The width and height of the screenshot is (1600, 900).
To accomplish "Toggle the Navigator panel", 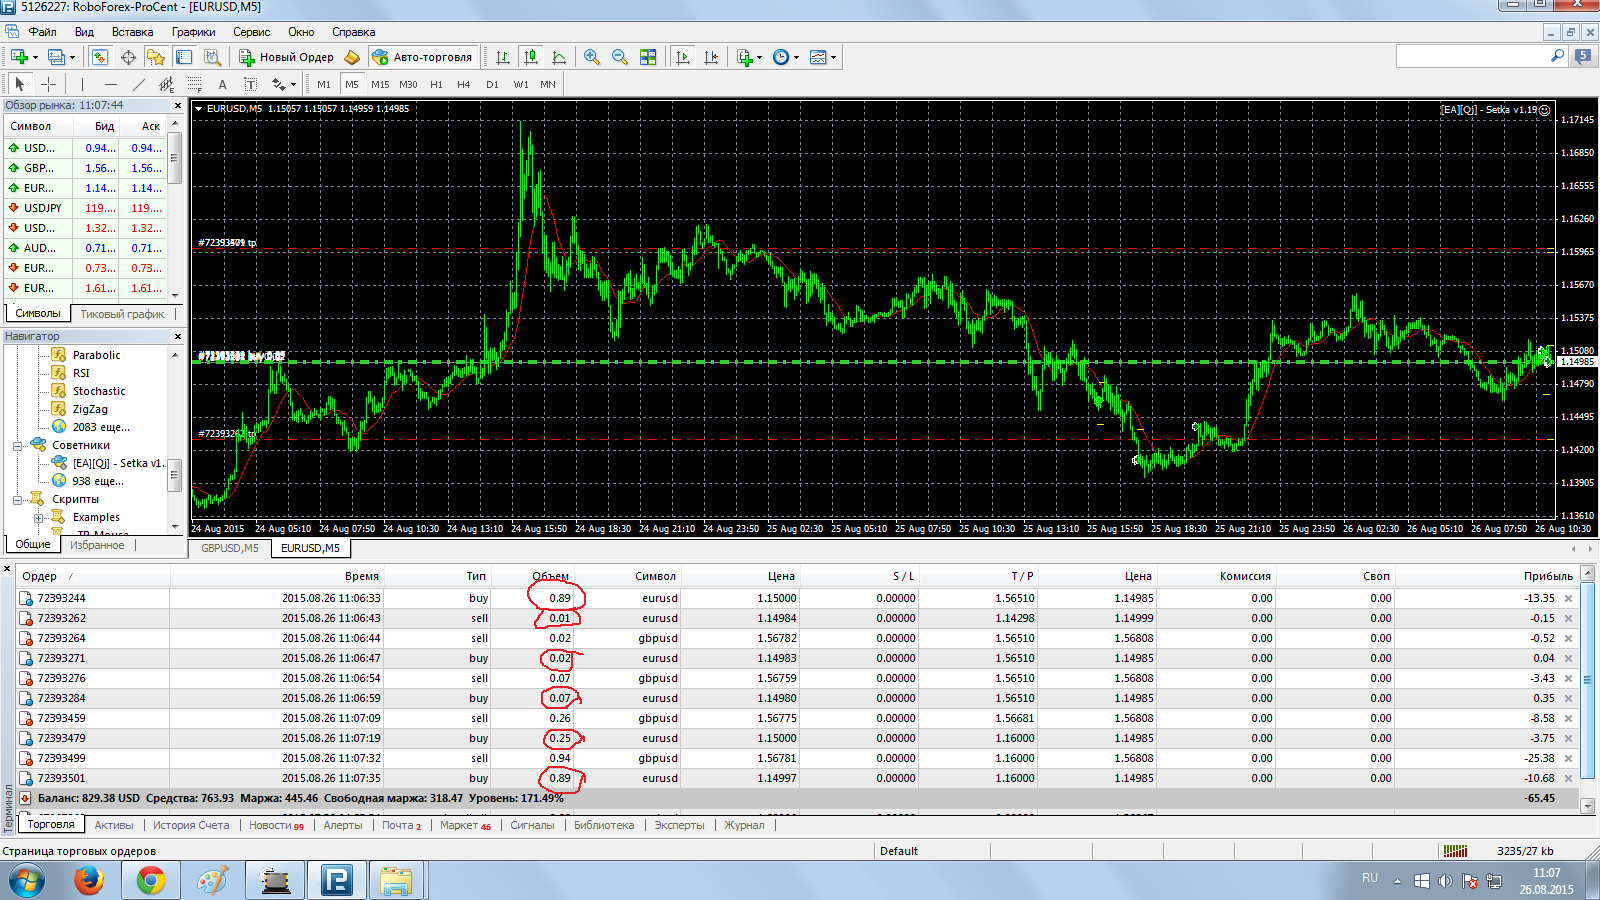I will tap(156, 57).
